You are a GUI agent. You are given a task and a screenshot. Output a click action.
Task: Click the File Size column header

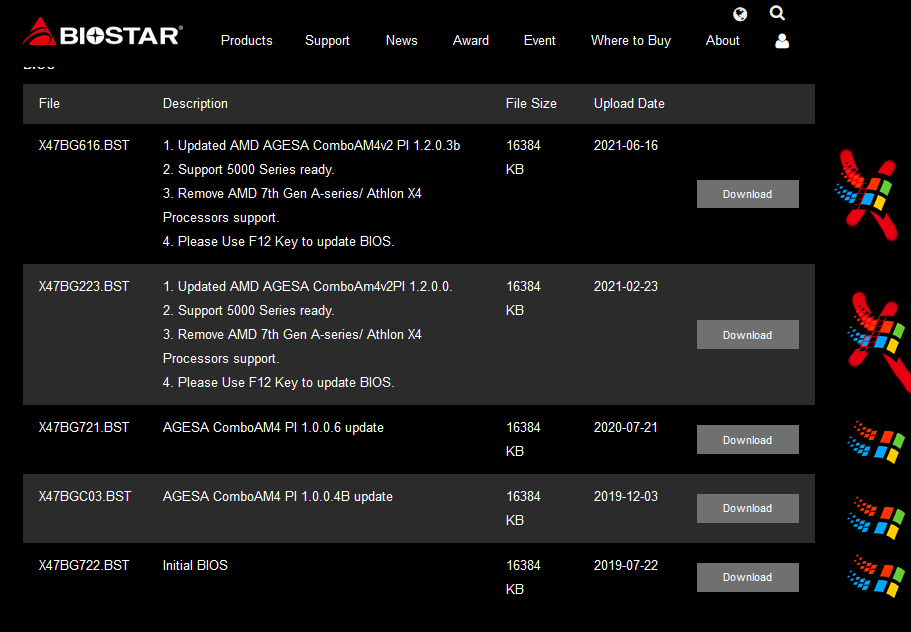(x=531, y=103)
